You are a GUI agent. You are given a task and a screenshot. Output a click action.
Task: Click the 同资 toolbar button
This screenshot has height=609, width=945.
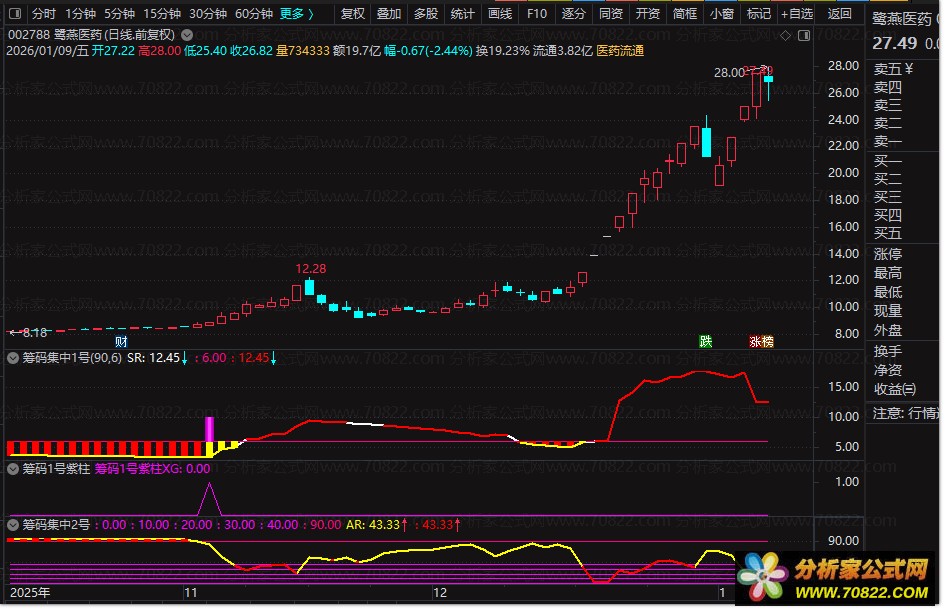pyautogui.click(x=611, y=13)
